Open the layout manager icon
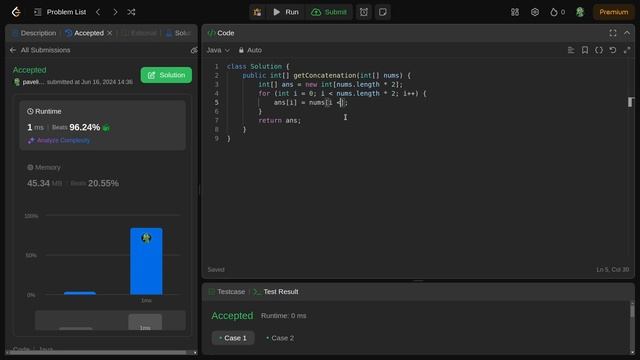The image size is (640, 360). pos(515,12)
